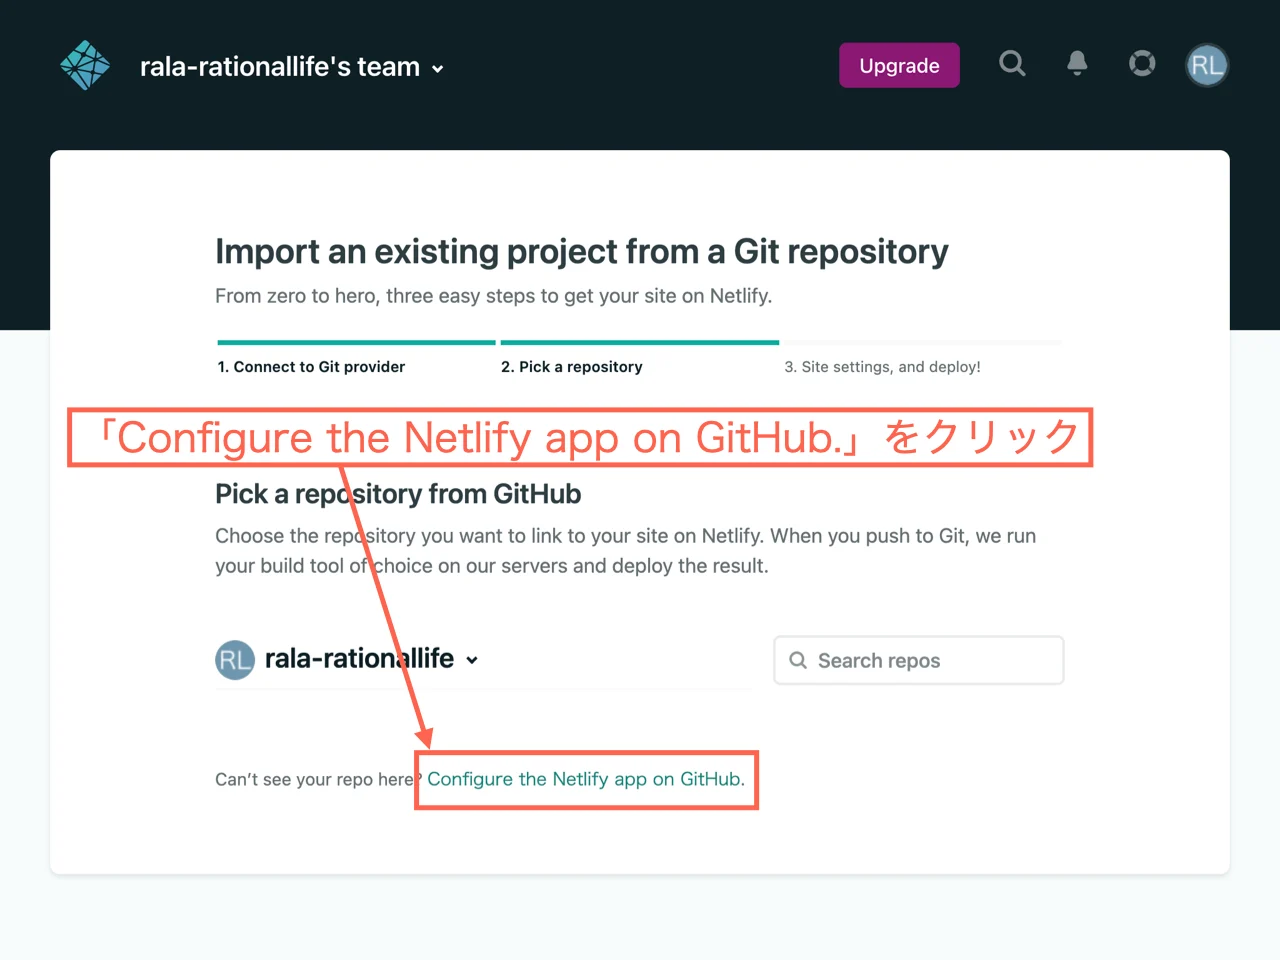Open search using the magnifier icon
Image resolution: width=1280 pixels, height=960 pixels.
[x=1012, y=64]
